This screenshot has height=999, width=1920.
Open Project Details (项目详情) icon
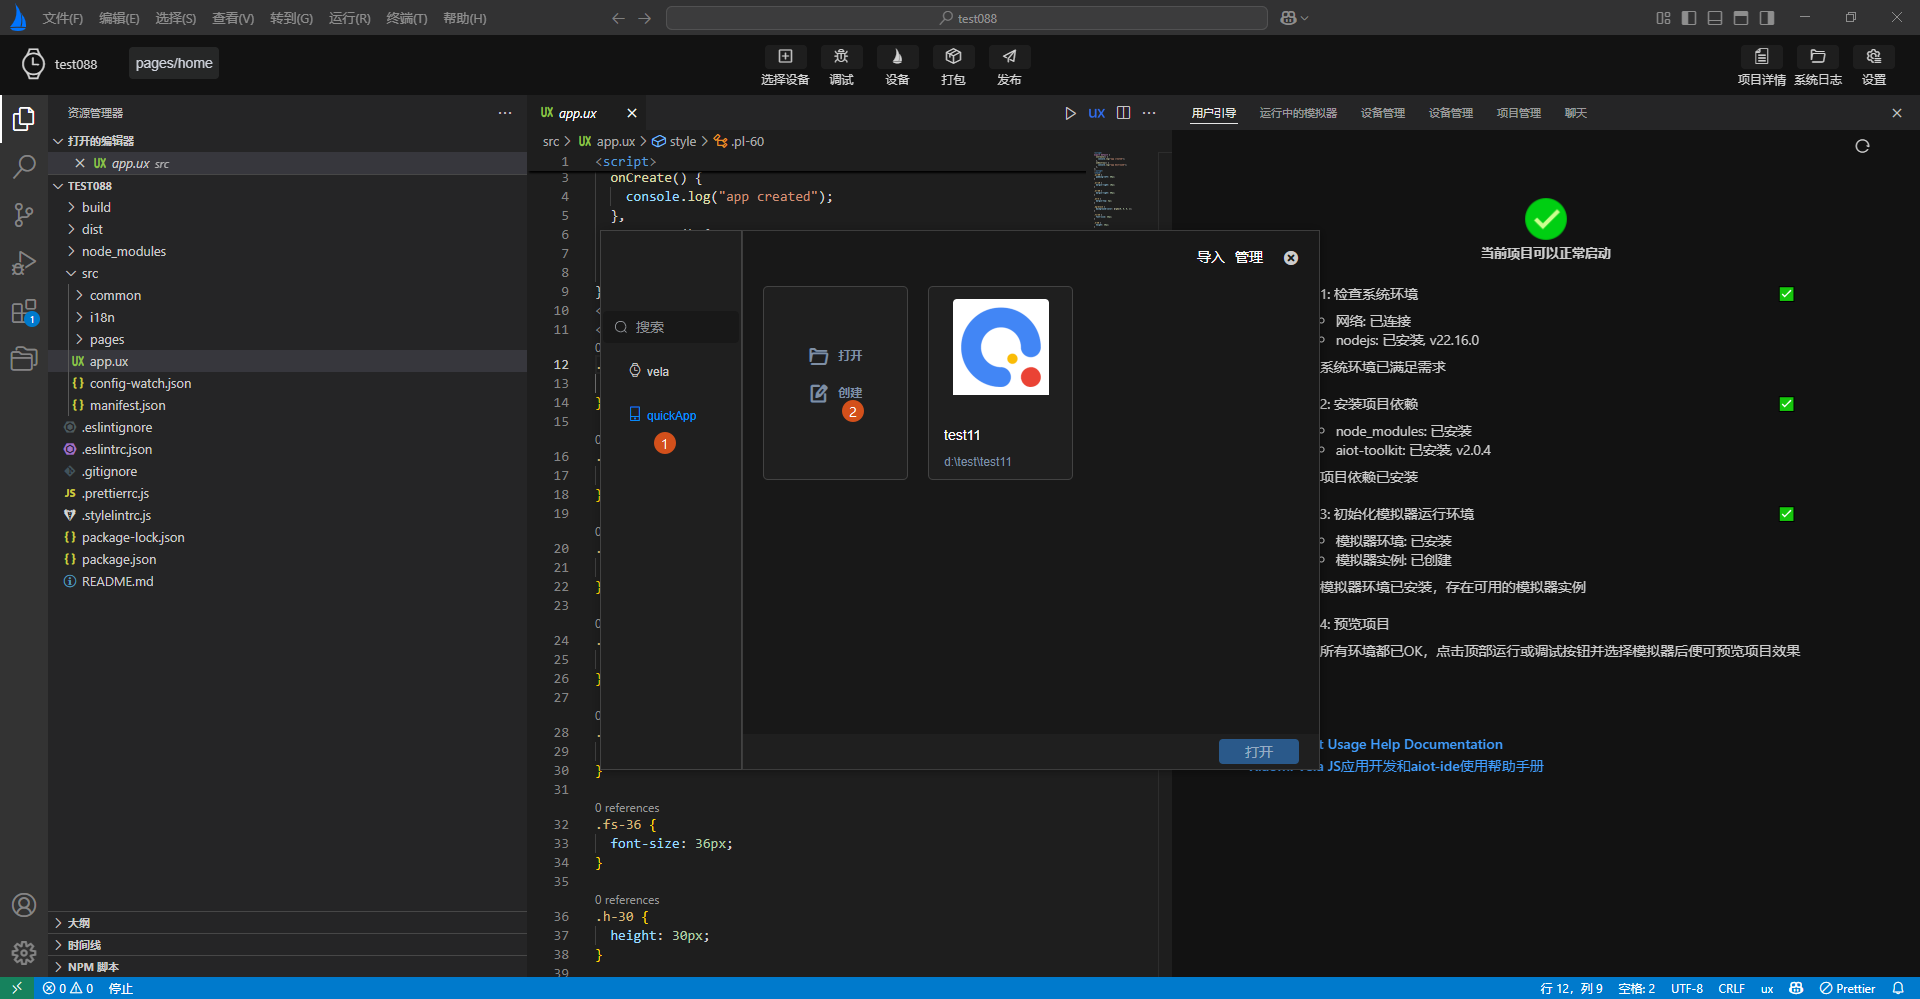point(1761,57)
